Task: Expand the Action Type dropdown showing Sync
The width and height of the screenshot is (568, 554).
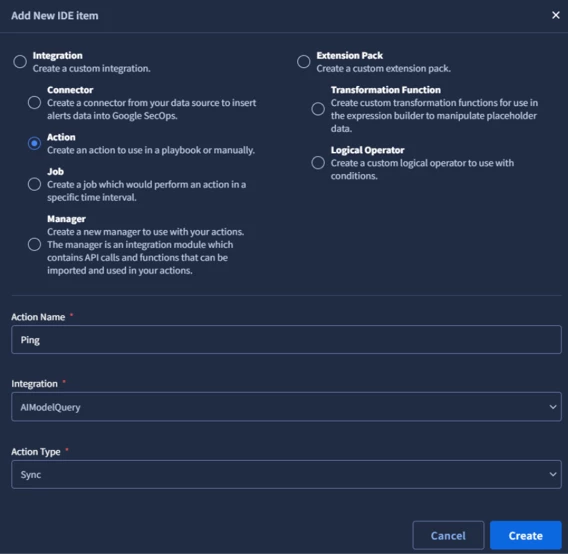Action: pos(286,474)
